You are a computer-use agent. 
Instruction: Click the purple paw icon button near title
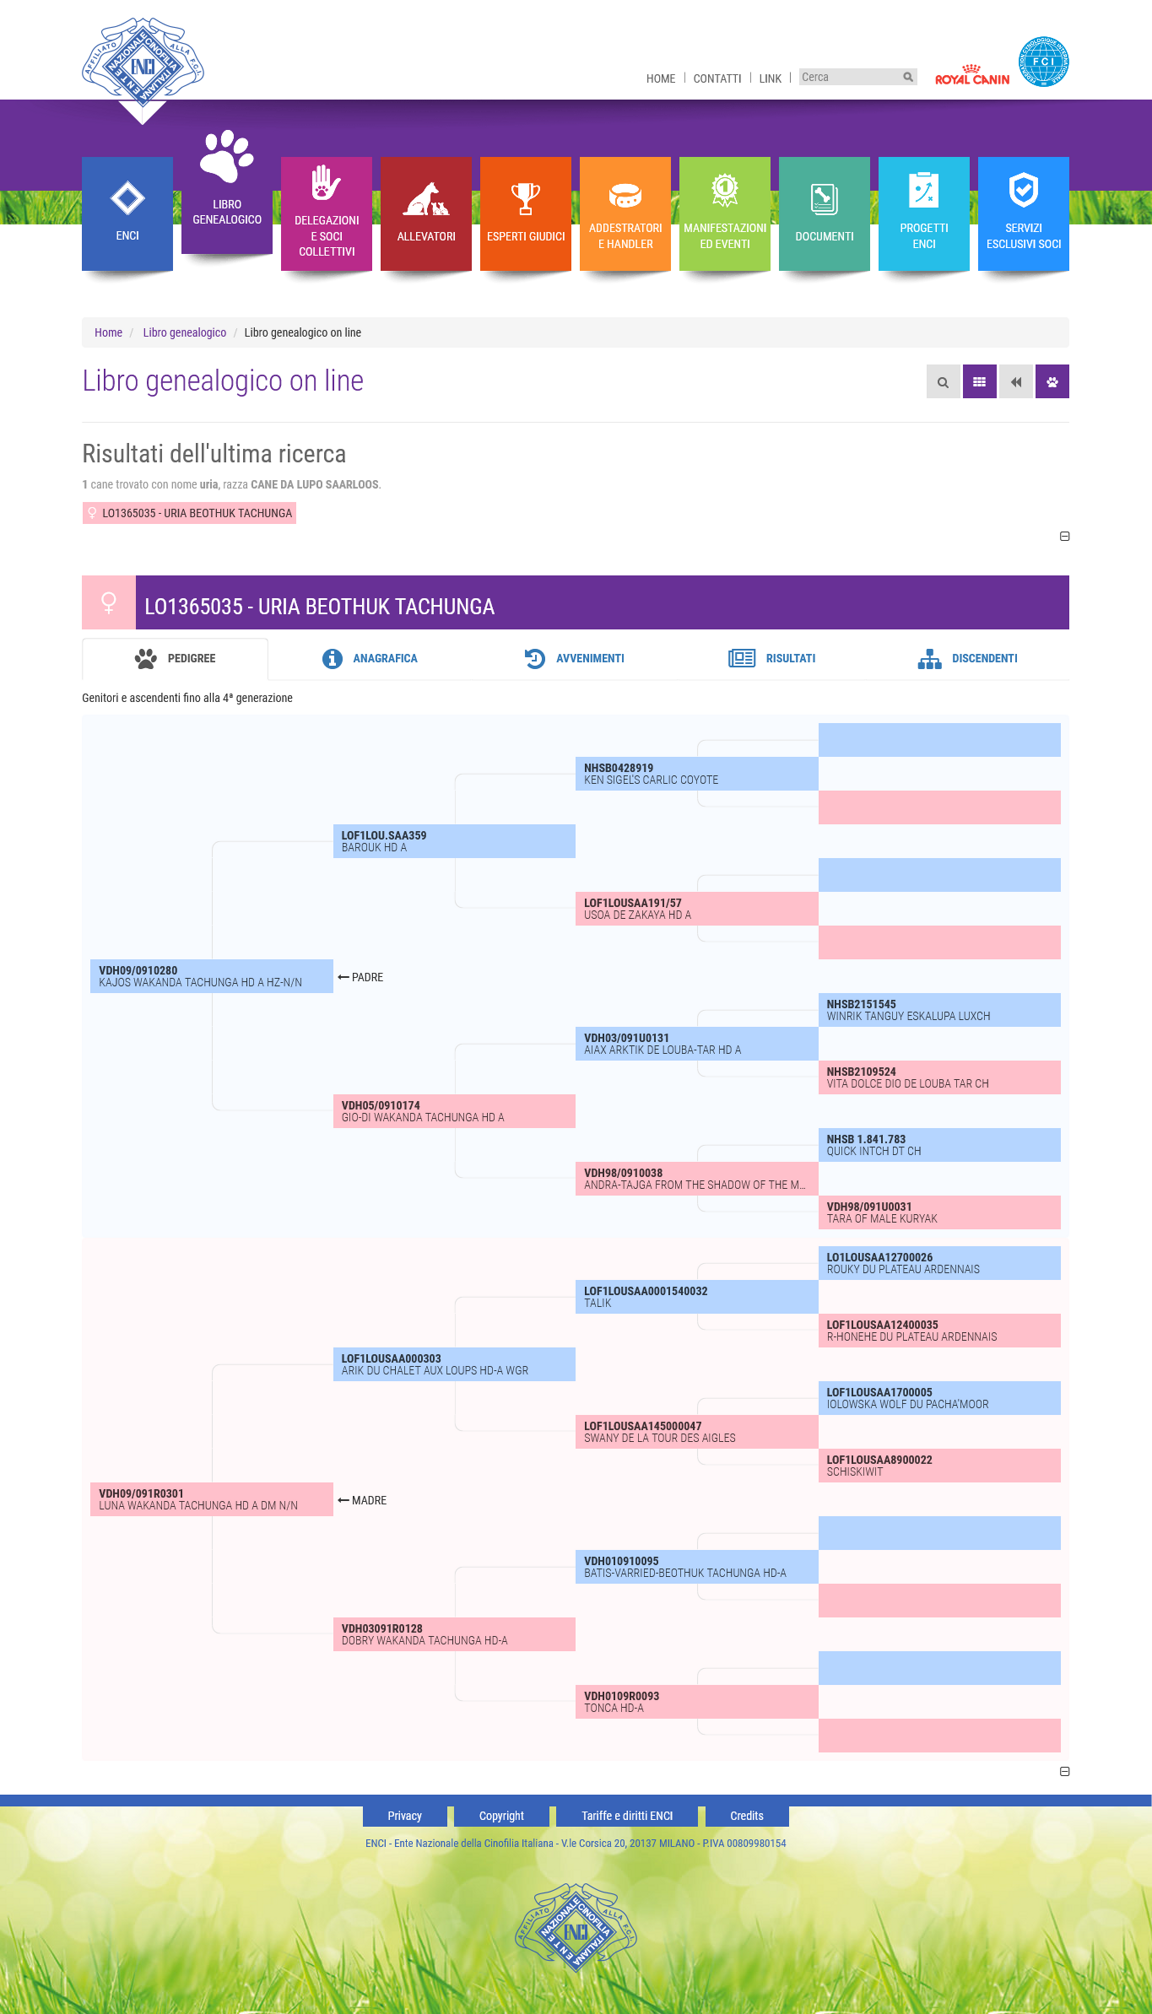coord(1052,382)
